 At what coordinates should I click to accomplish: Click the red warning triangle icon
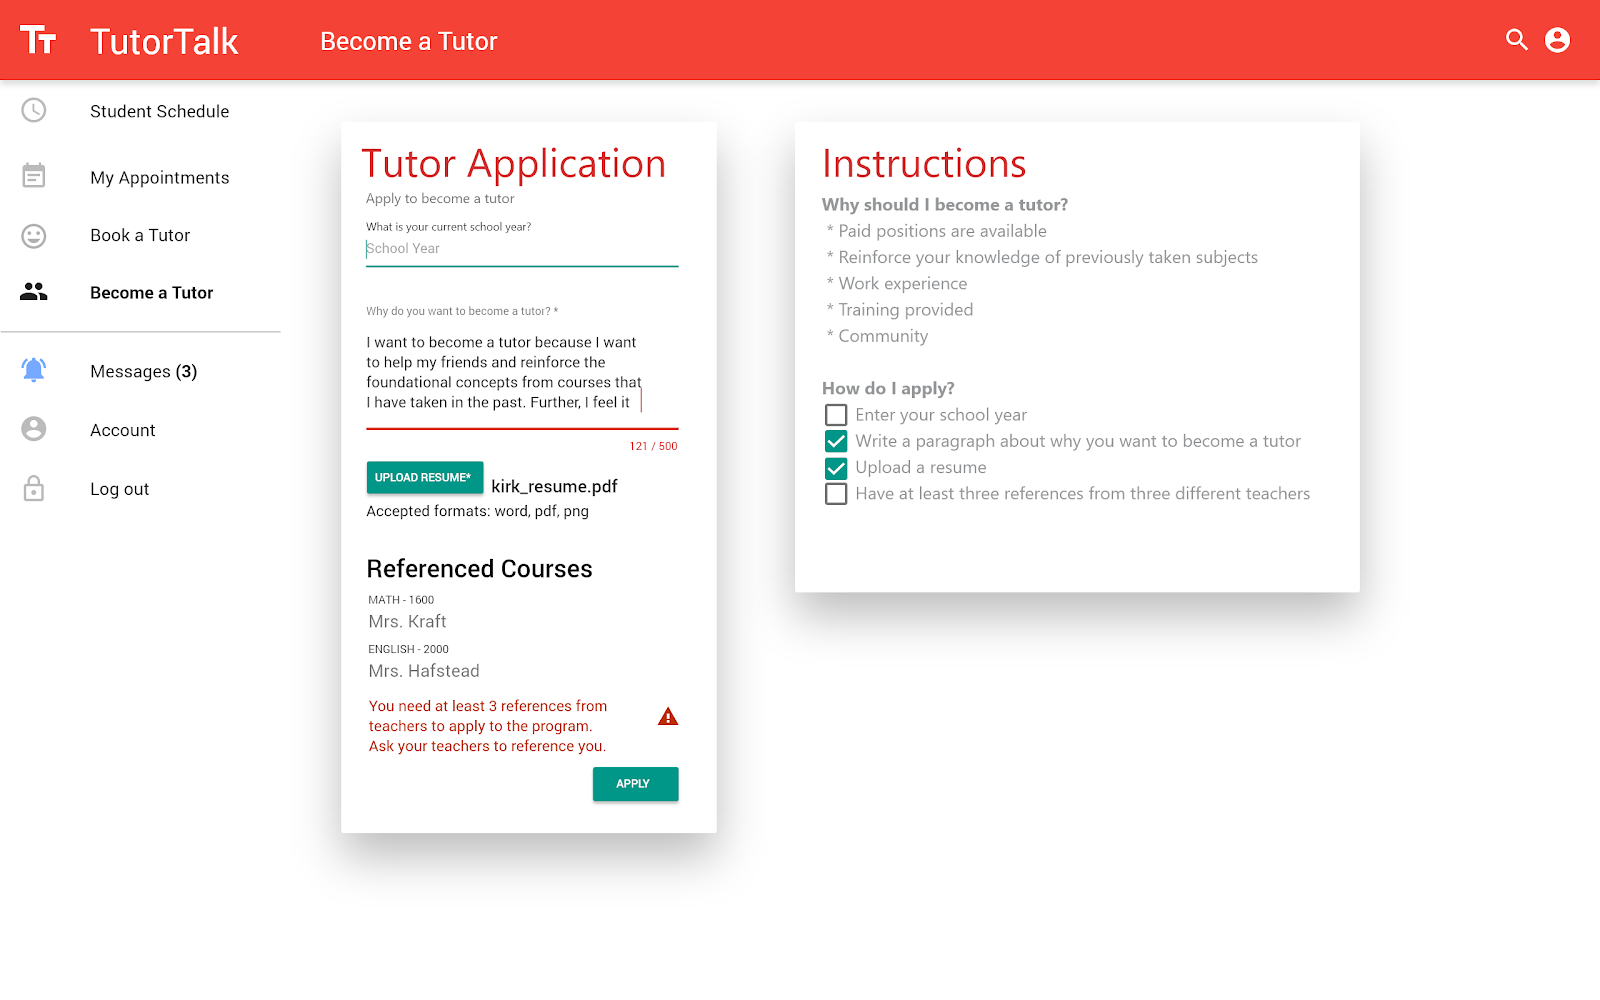(668, 717)
